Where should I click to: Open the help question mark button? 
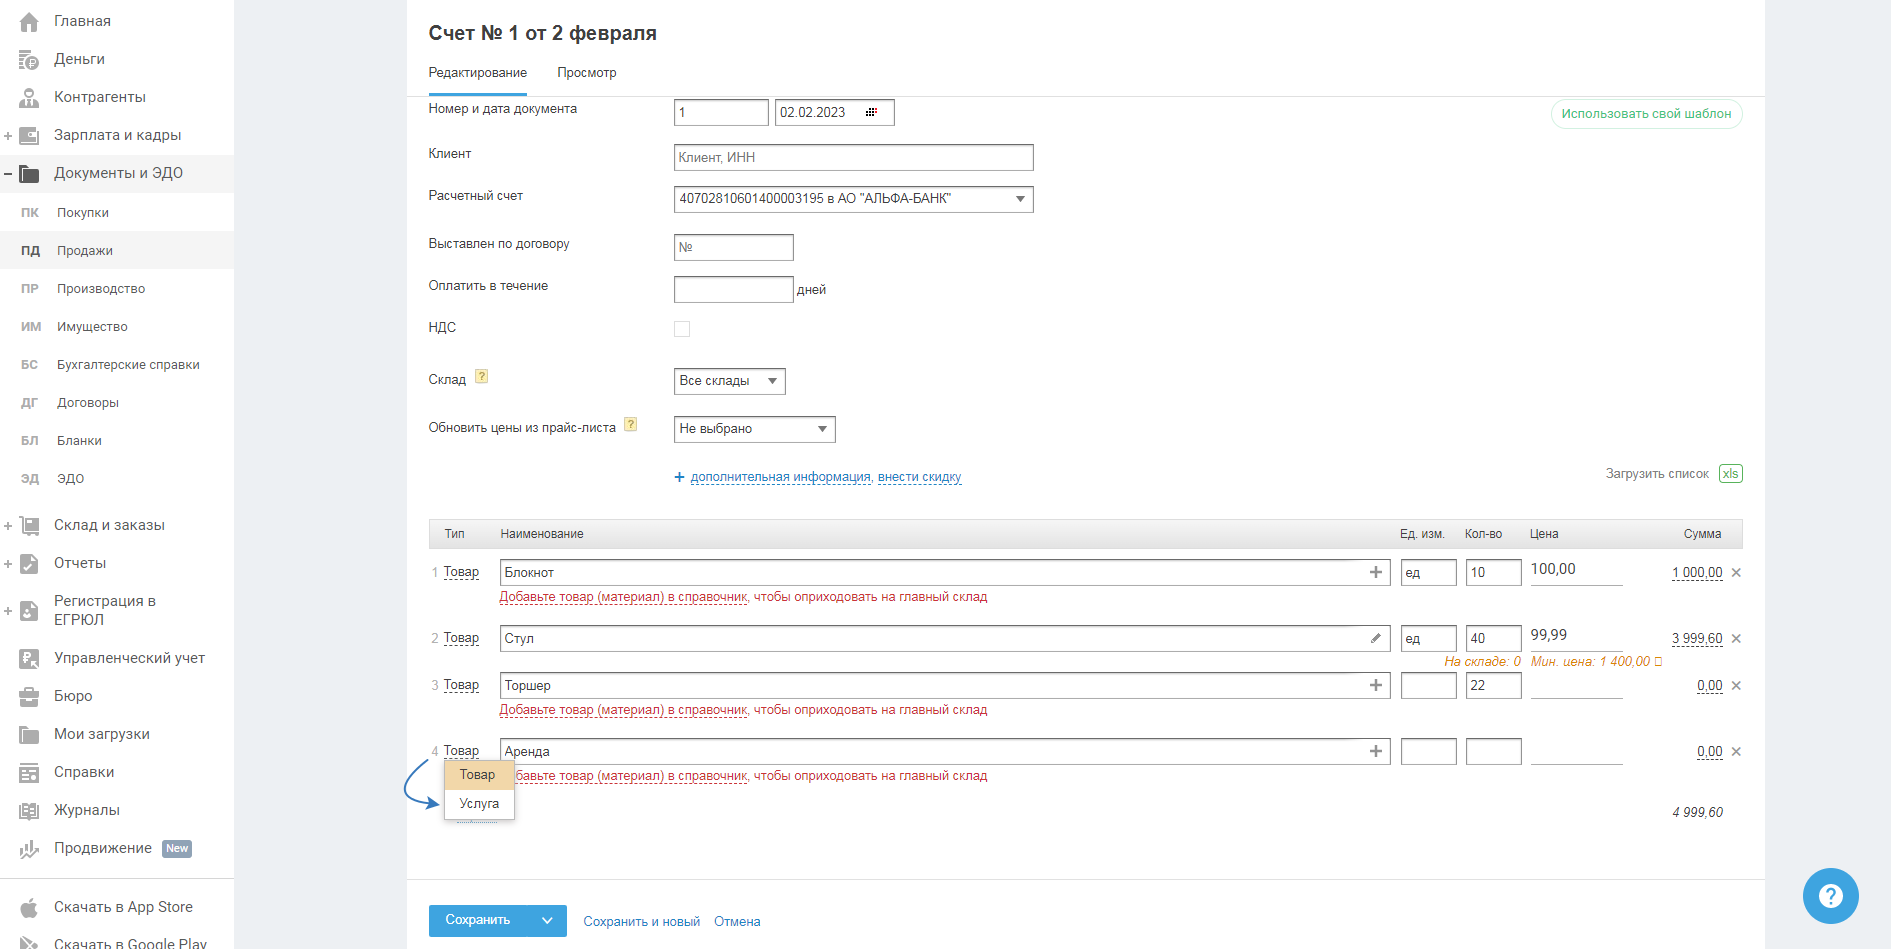1830,895
